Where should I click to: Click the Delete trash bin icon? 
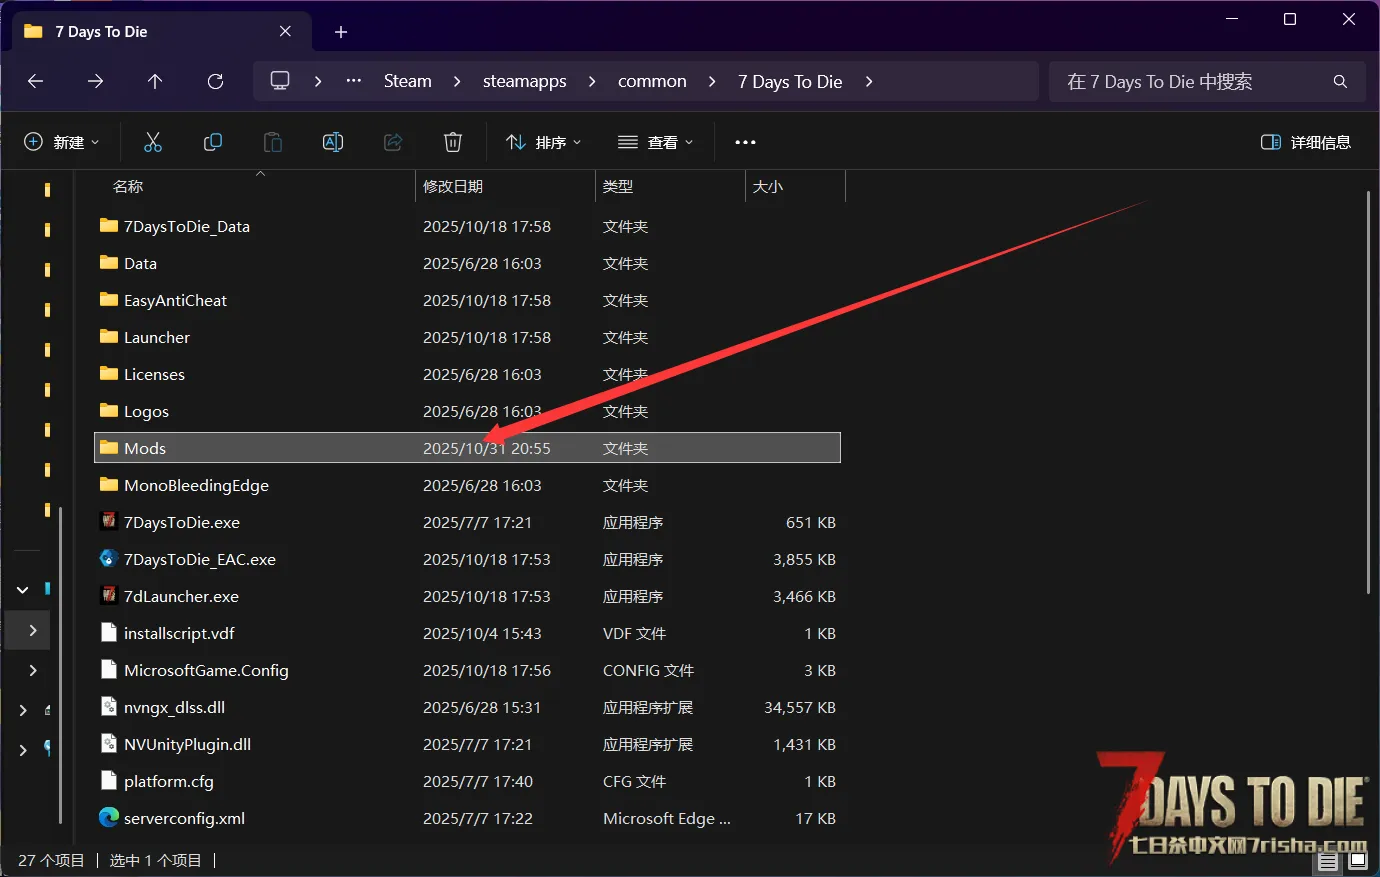point(453,142)
